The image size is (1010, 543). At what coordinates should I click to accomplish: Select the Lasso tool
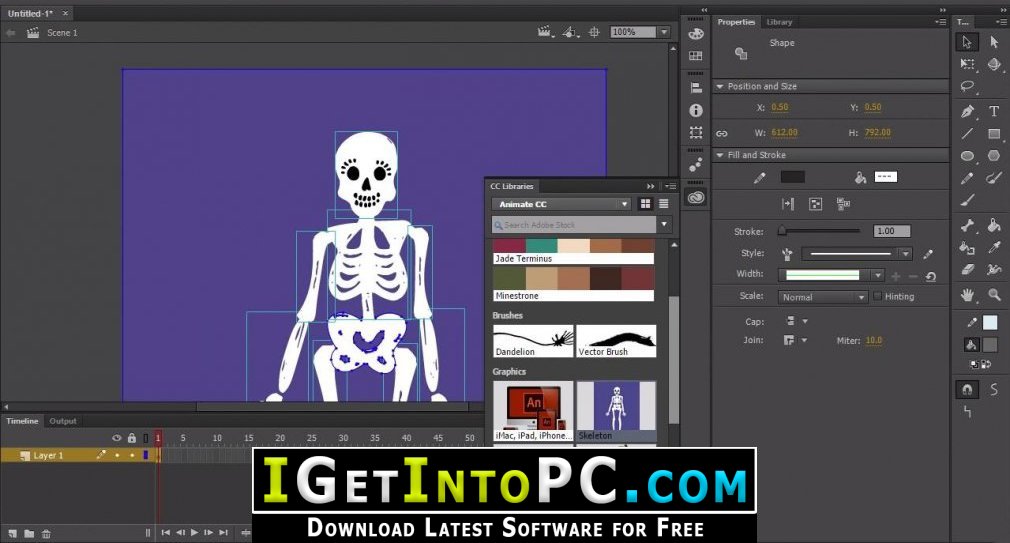(x=967, y=86)
